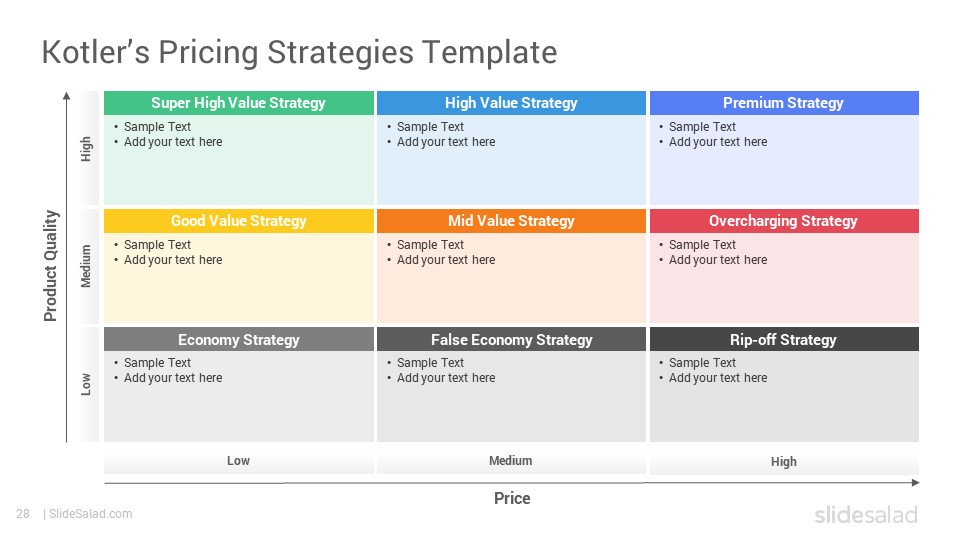
Task: Click the Rip-off Strategy header
Action: 784,339
